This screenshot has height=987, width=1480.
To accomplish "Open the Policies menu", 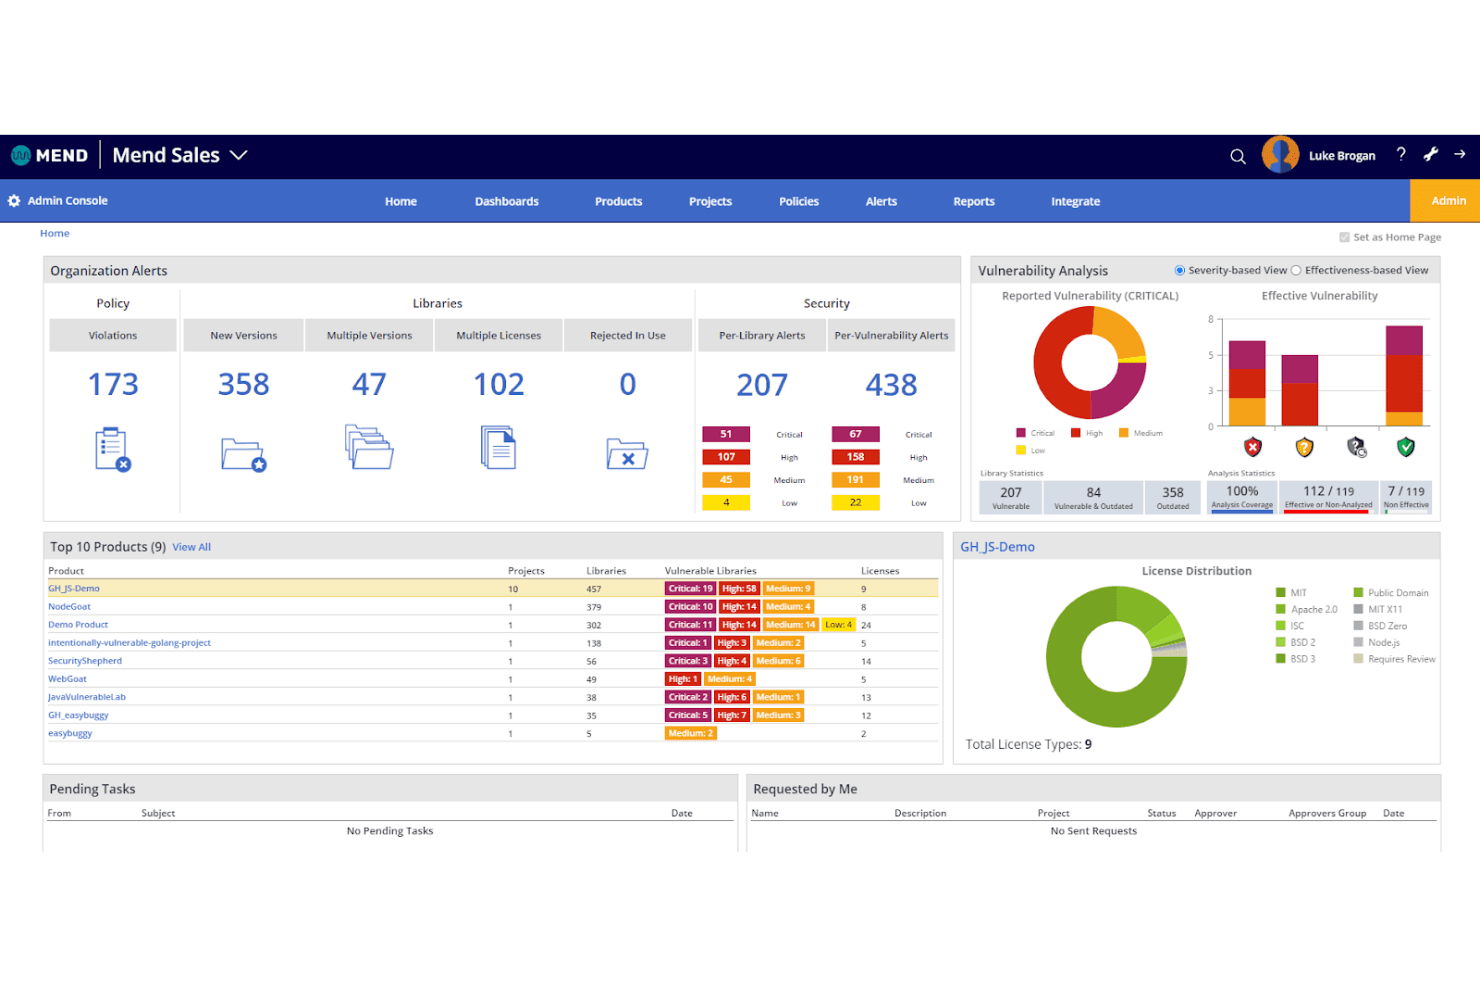I will (x=799, y=201).
